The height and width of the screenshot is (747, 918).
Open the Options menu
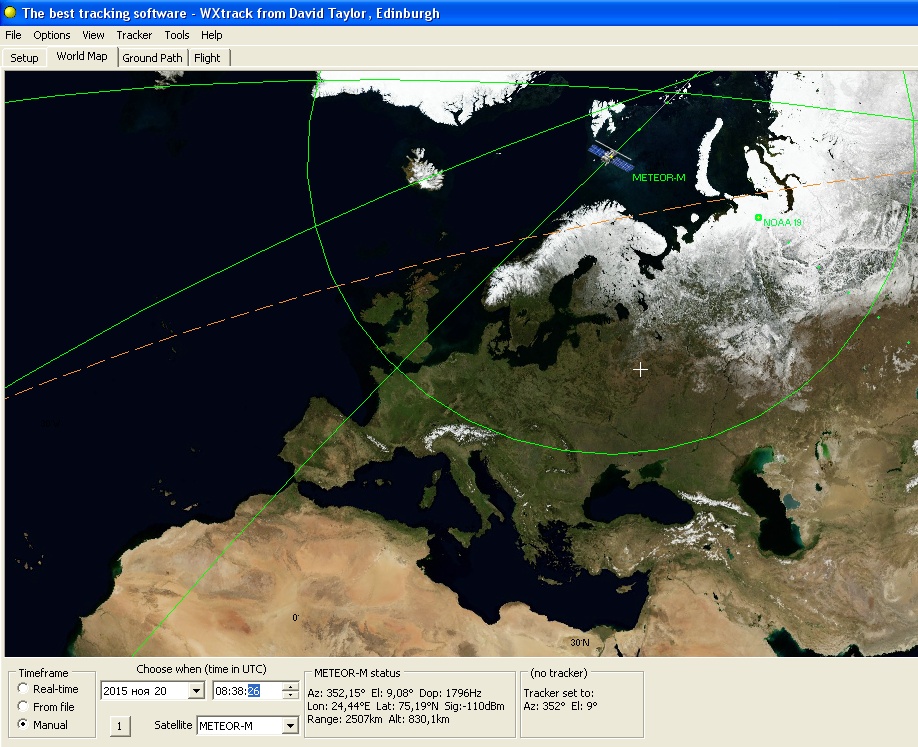pos(52,35)
